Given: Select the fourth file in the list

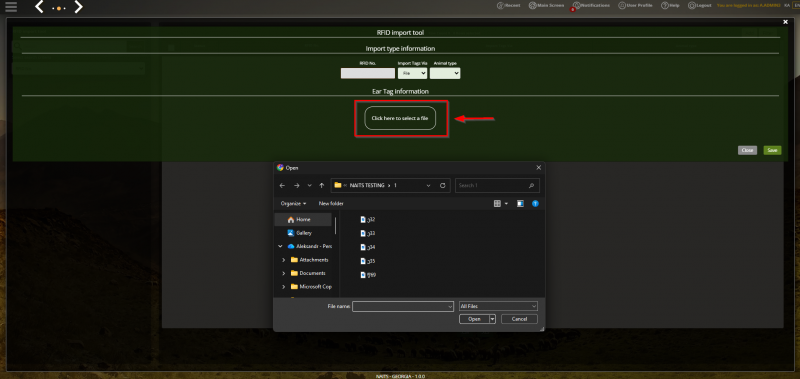Looking at the screenshot, I should coord(368,261).
